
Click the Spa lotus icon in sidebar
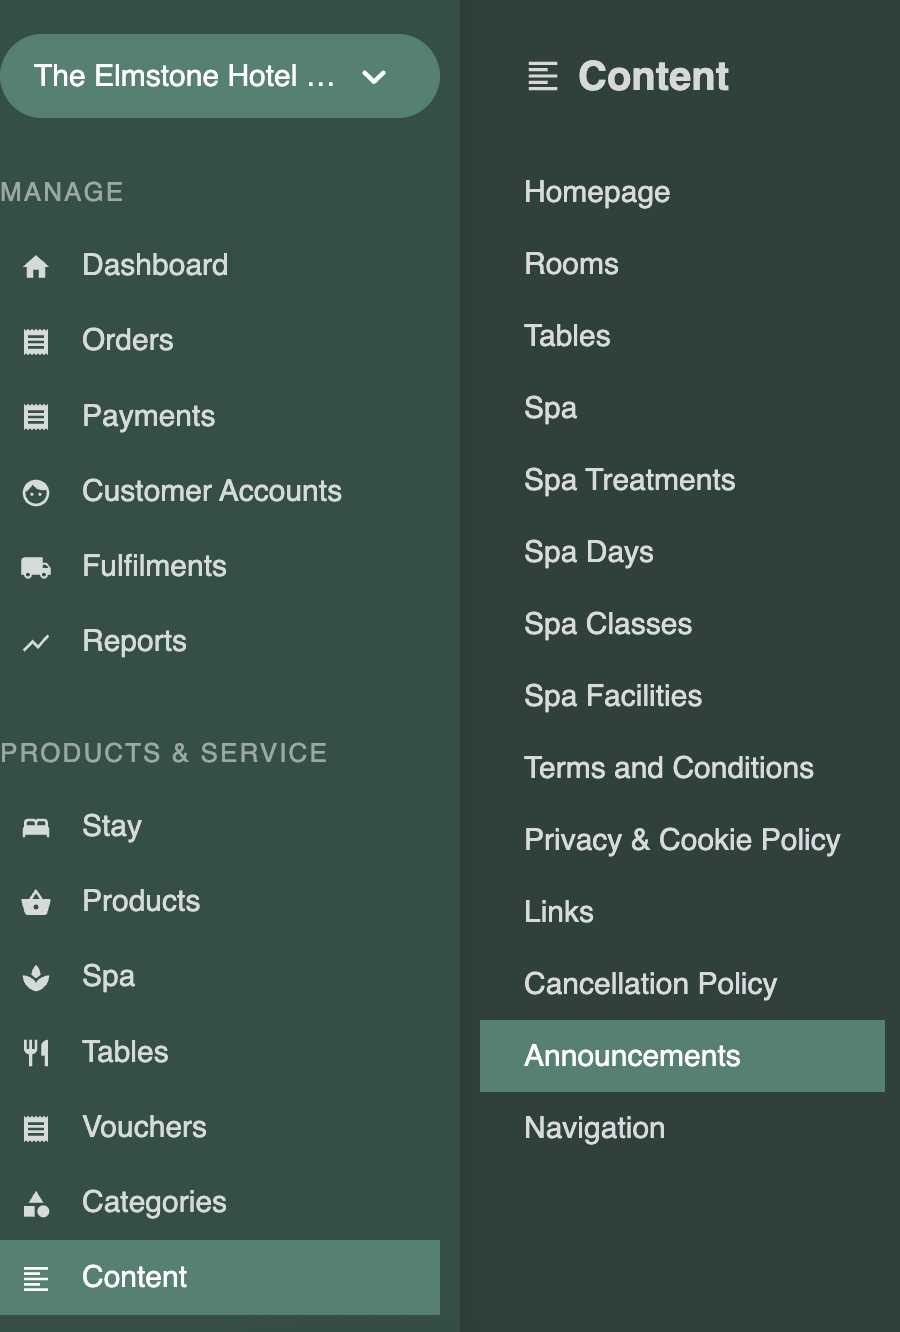coord(36,977)
